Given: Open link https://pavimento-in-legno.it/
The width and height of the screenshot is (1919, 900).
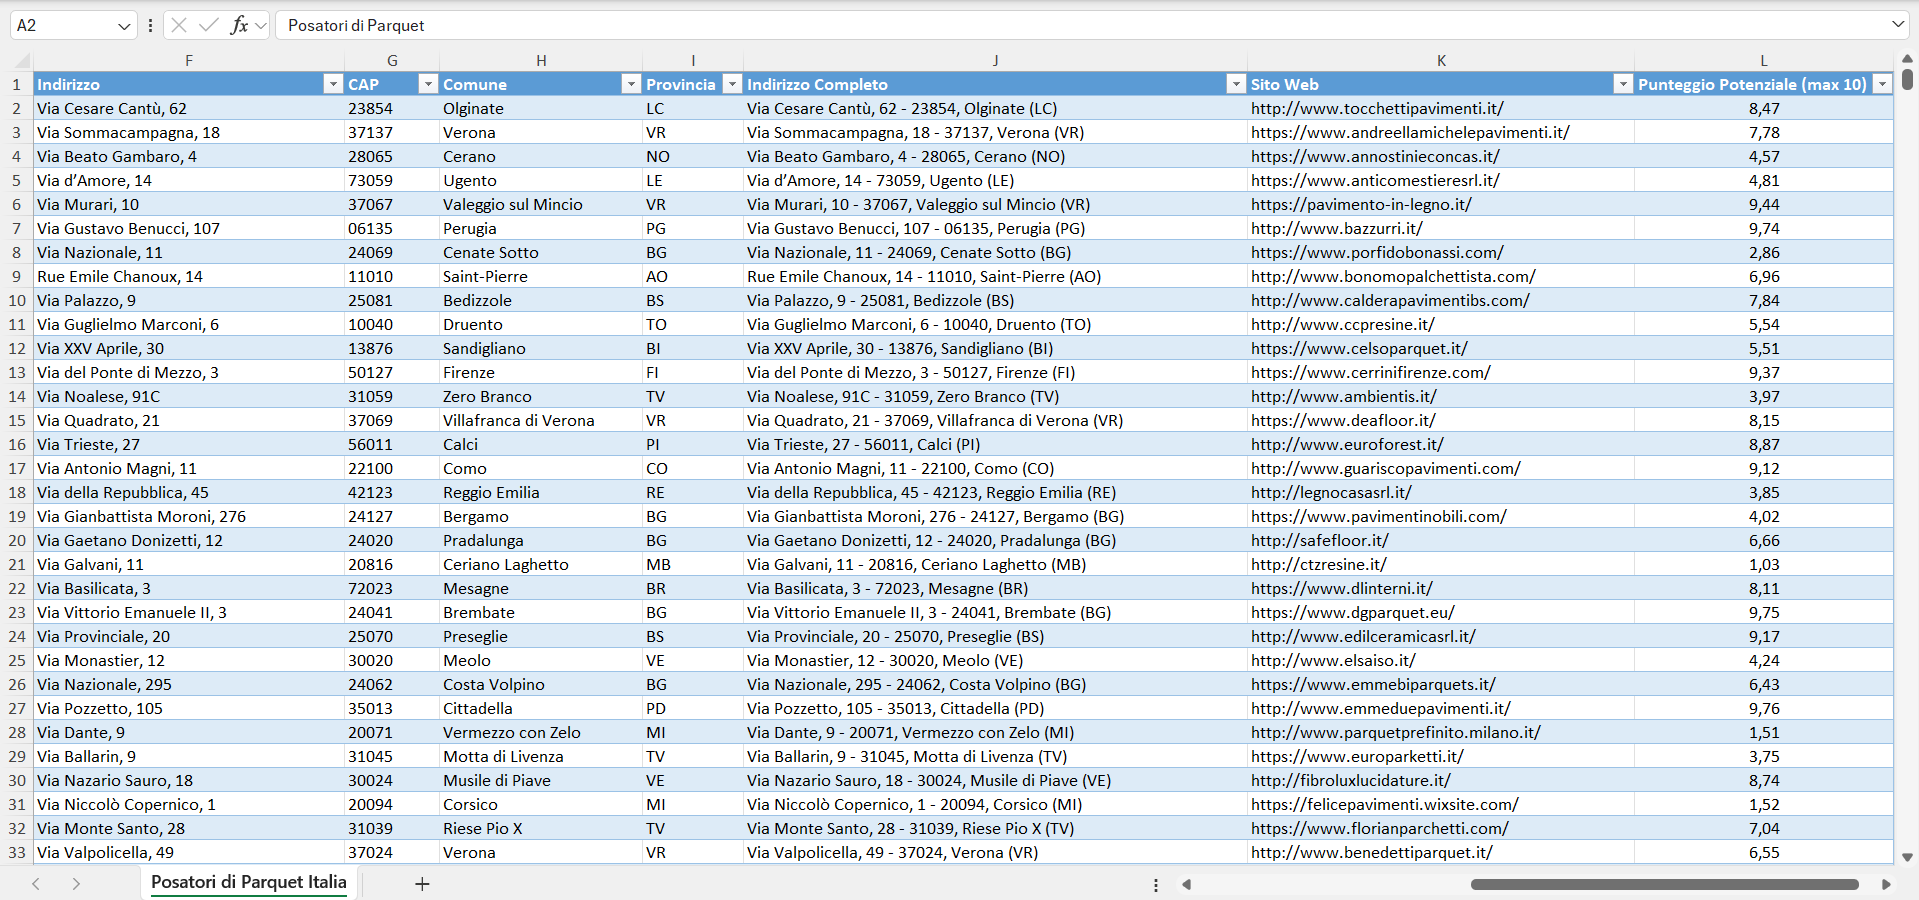Looking at the screenshot, I should tap(1361, 204).
